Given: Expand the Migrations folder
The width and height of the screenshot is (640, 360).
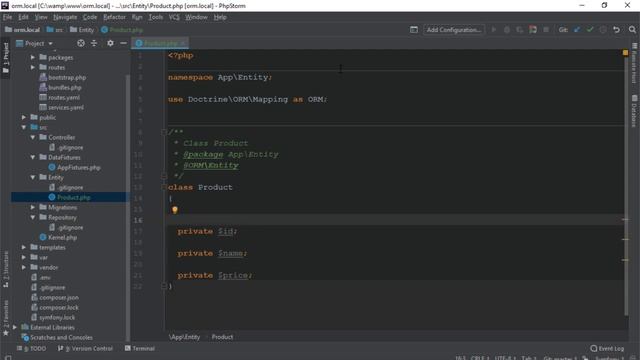Looking at the screenshot, I should (x=33, y=207).
